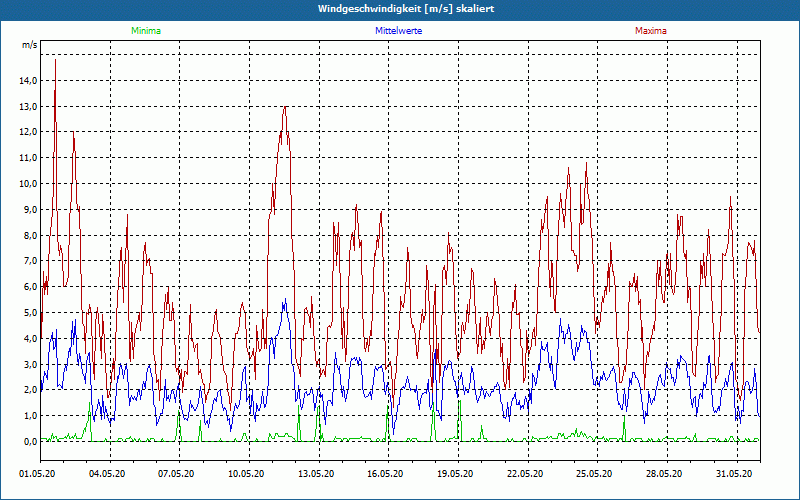Click the 1,0 y-axis value
This screenshot has width=800, height=500.
point(31,416)
